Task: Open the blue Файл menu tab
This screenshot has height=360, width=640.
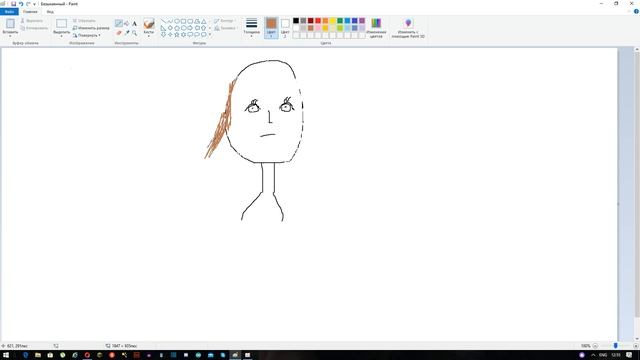Action: 9,12
